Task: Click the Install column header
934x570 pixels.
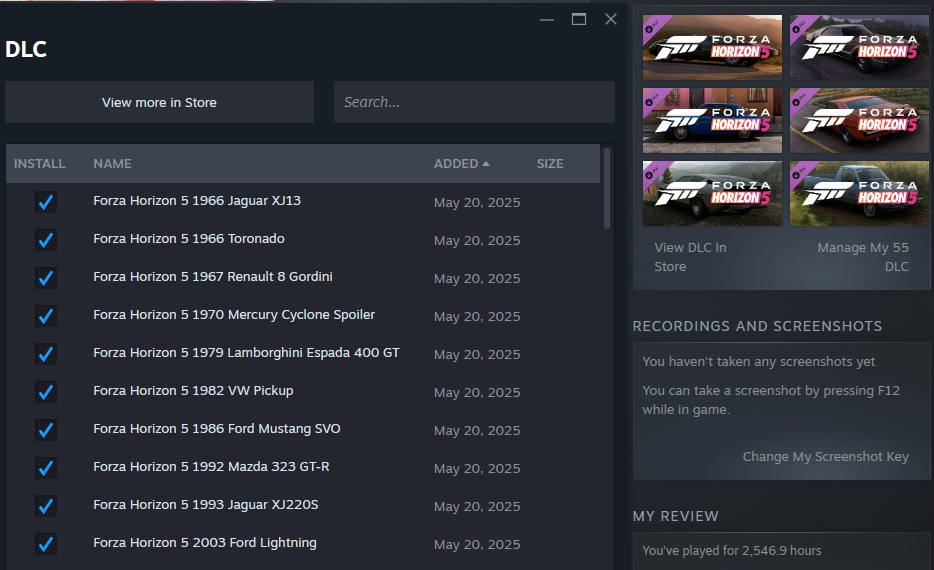Action: [x=40, y=164]
